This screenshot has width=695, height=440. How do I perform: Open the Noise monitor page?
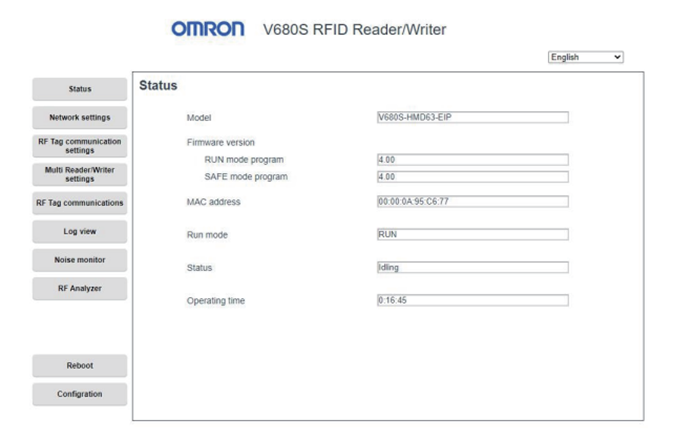(x=80, y=260)
